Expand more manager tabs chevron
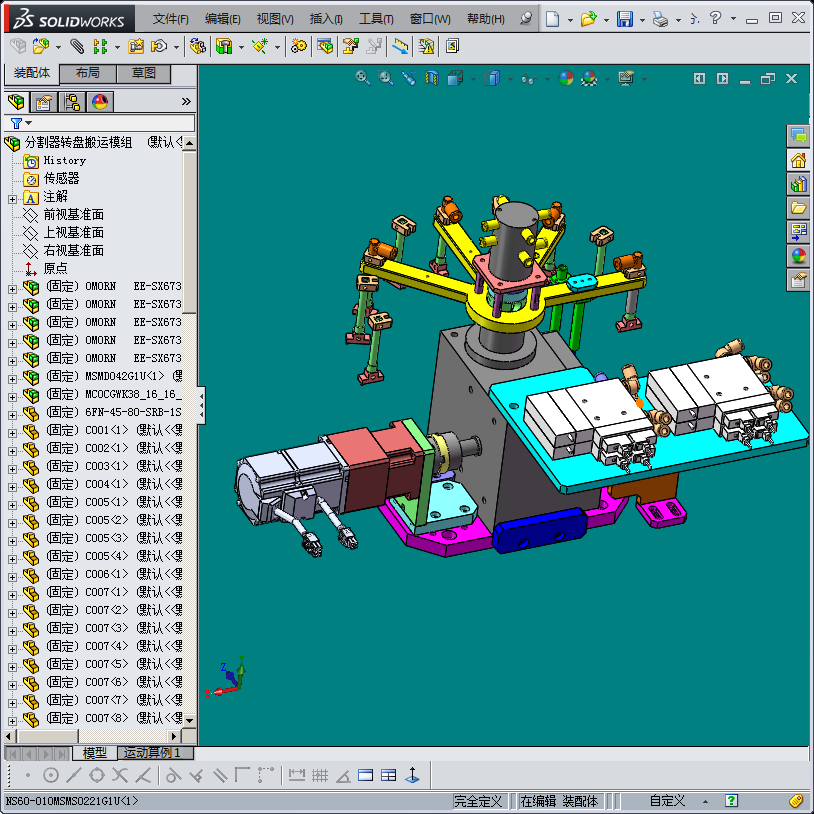Viewport: 814px width, 814px height. (x=186, y=102)
